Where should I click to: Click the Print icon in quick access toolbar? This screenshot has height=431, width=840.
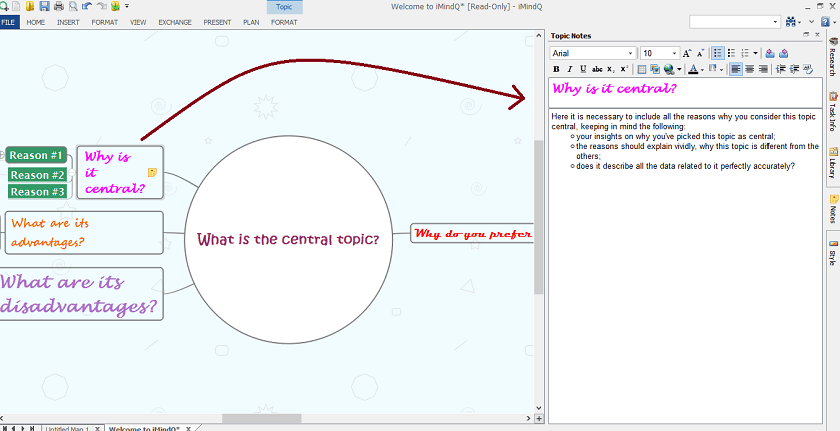(x=58, y=6)
